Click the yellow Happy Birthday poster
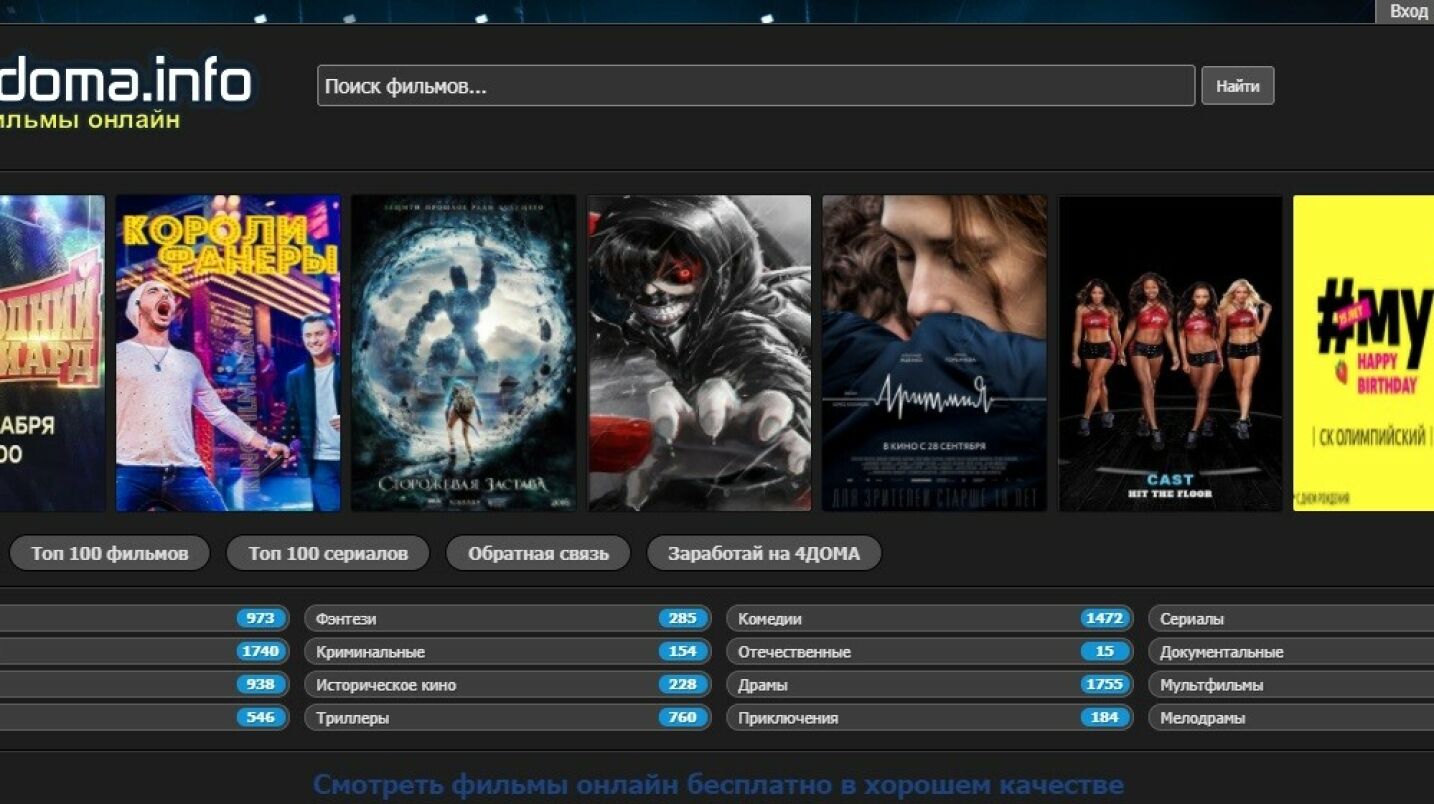This screenshot has height=804, width=1434. (x=1363, y=353)
